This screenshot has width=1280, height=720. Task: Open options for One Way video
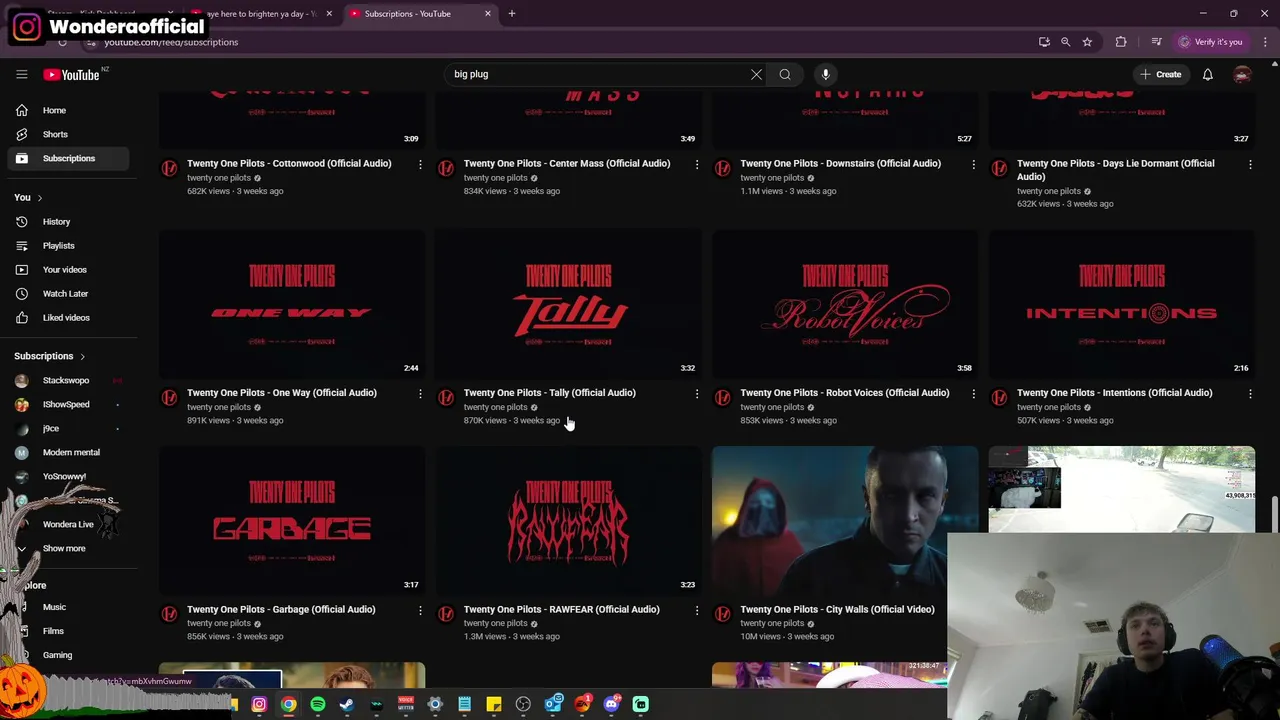(420, 394)
